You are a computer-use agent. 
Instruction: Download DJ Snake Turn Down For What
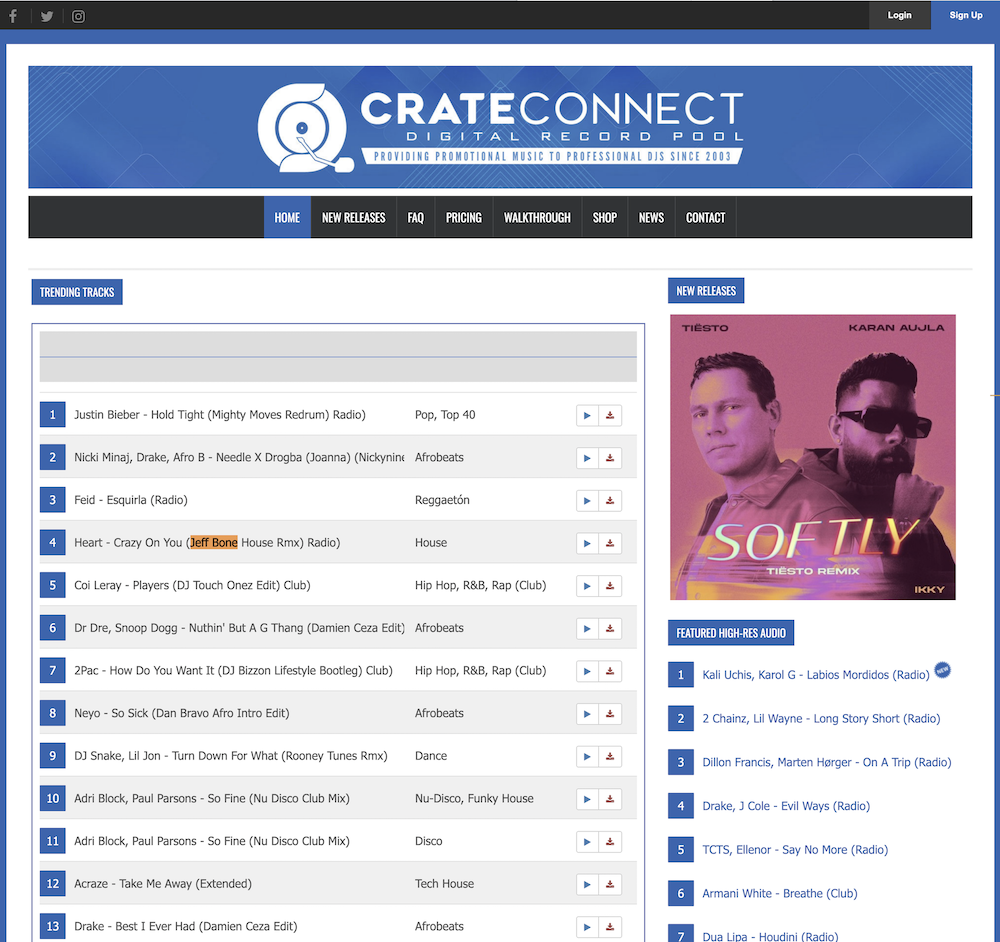(610, 756)
